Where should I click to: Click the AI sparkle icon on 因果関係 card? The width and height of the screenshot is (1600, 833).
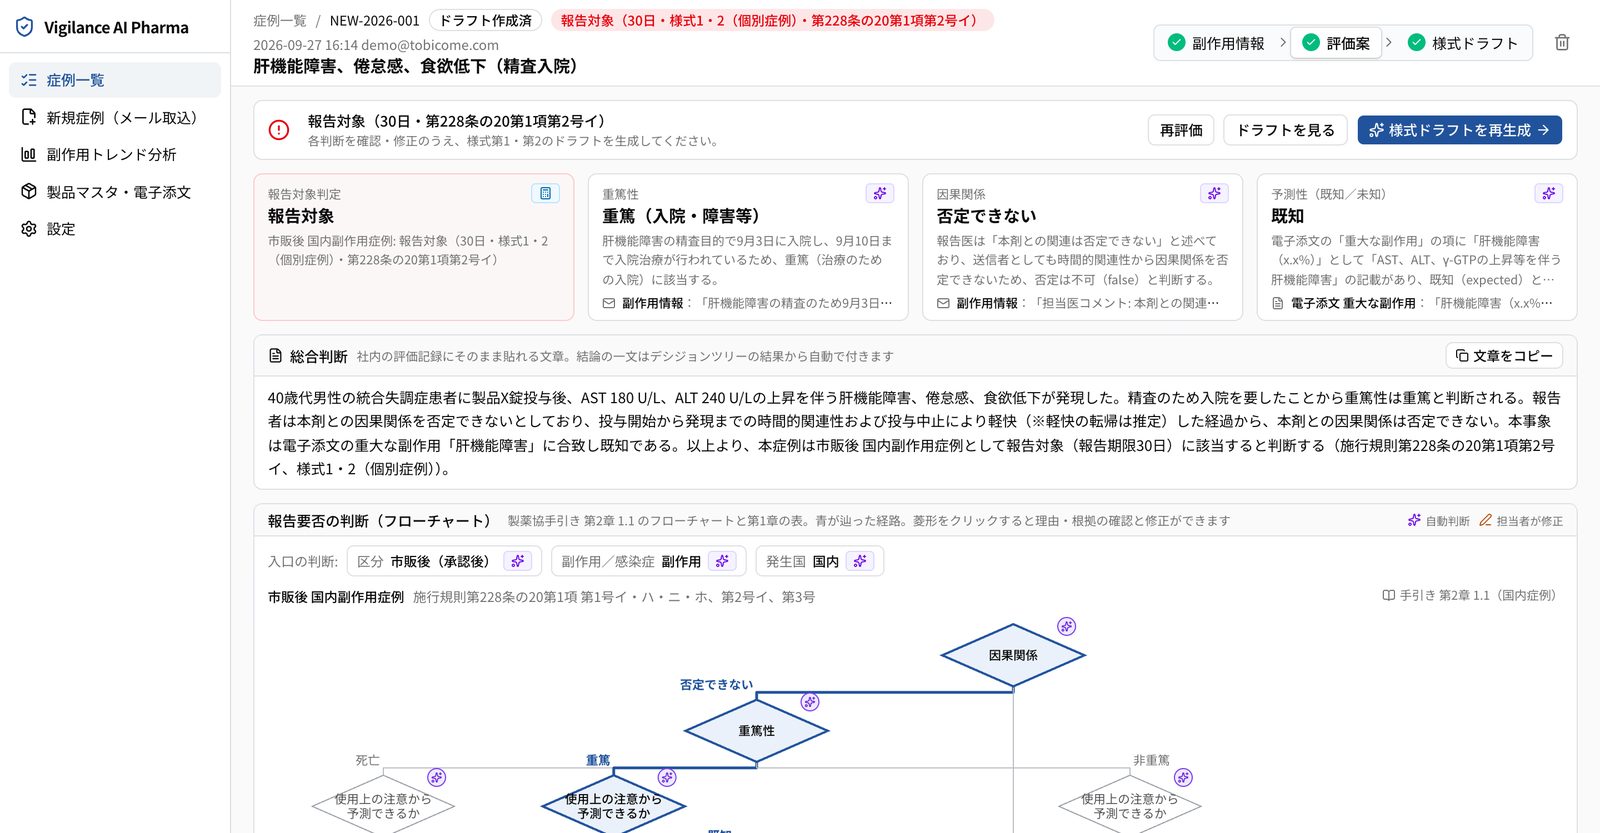coord(1214,193)
